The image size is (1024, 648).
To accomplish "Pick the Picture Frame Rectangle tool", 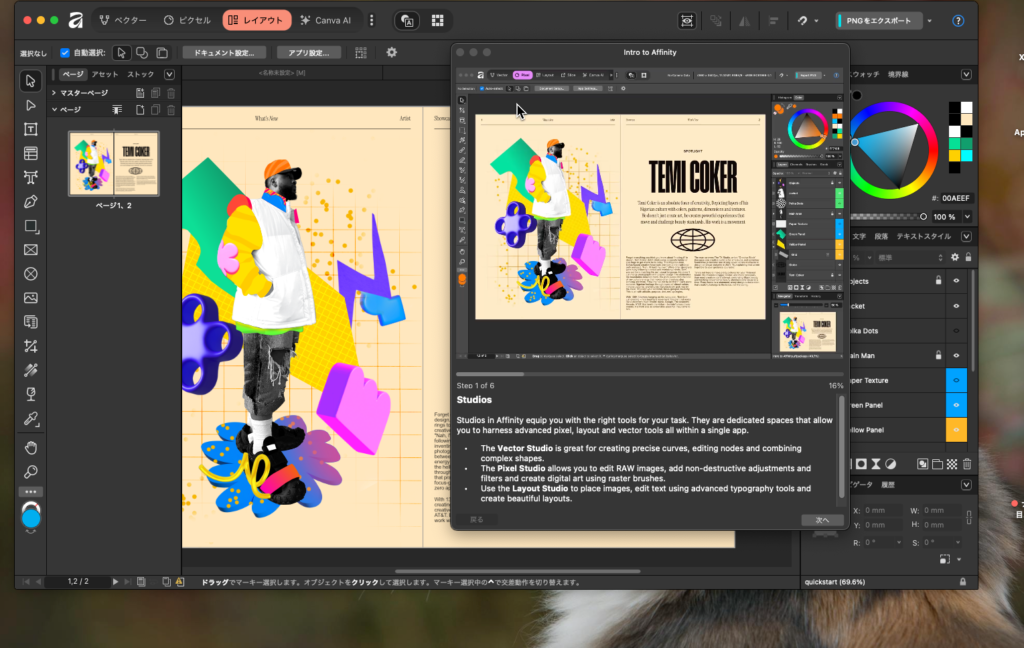I will (x=30, y=250).
